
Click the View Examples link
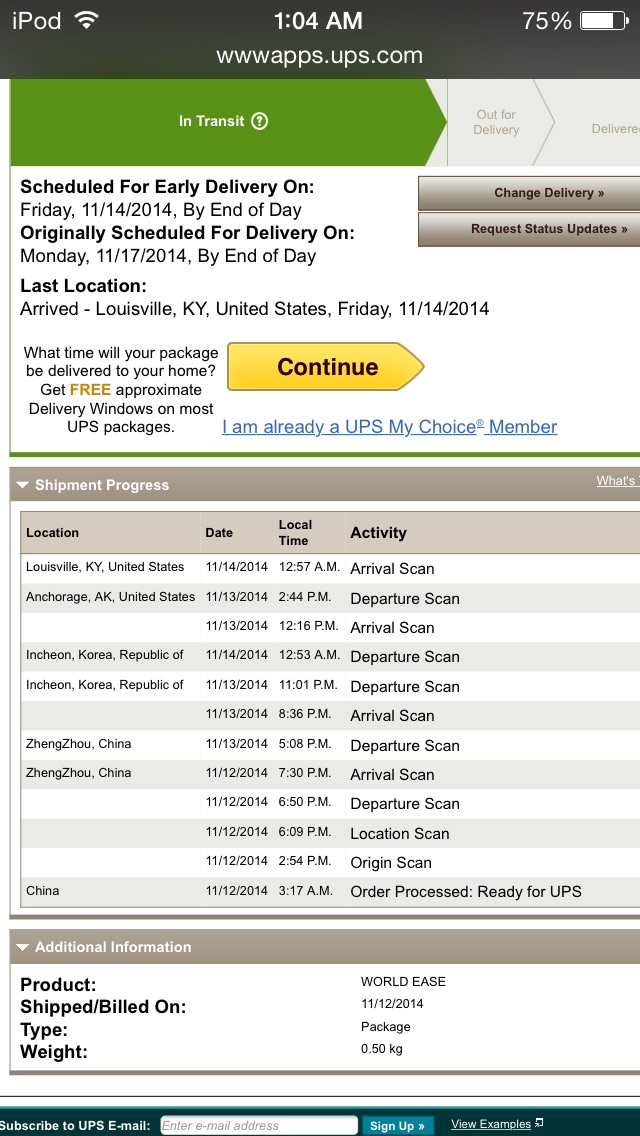491,1124
